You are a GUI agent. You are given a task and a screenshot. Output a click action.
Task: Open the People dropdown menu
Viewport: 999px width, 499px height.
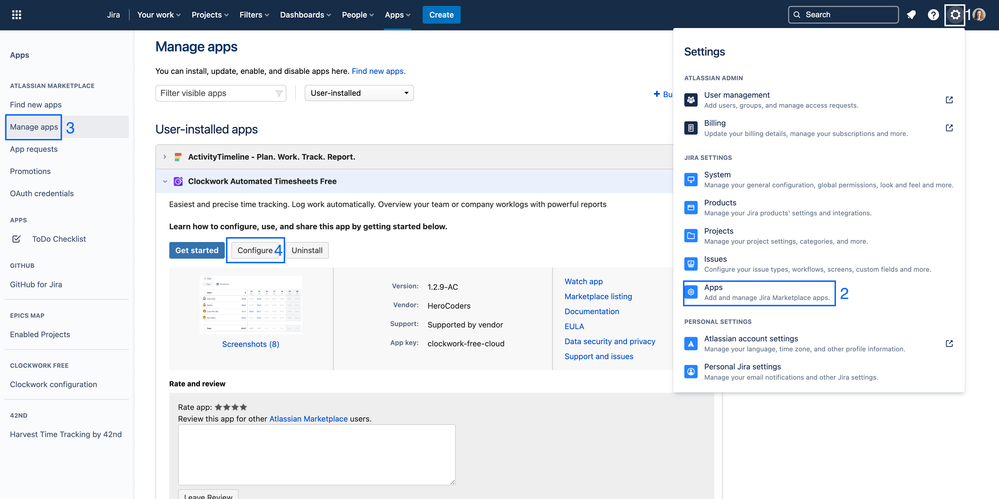(359, 15)
